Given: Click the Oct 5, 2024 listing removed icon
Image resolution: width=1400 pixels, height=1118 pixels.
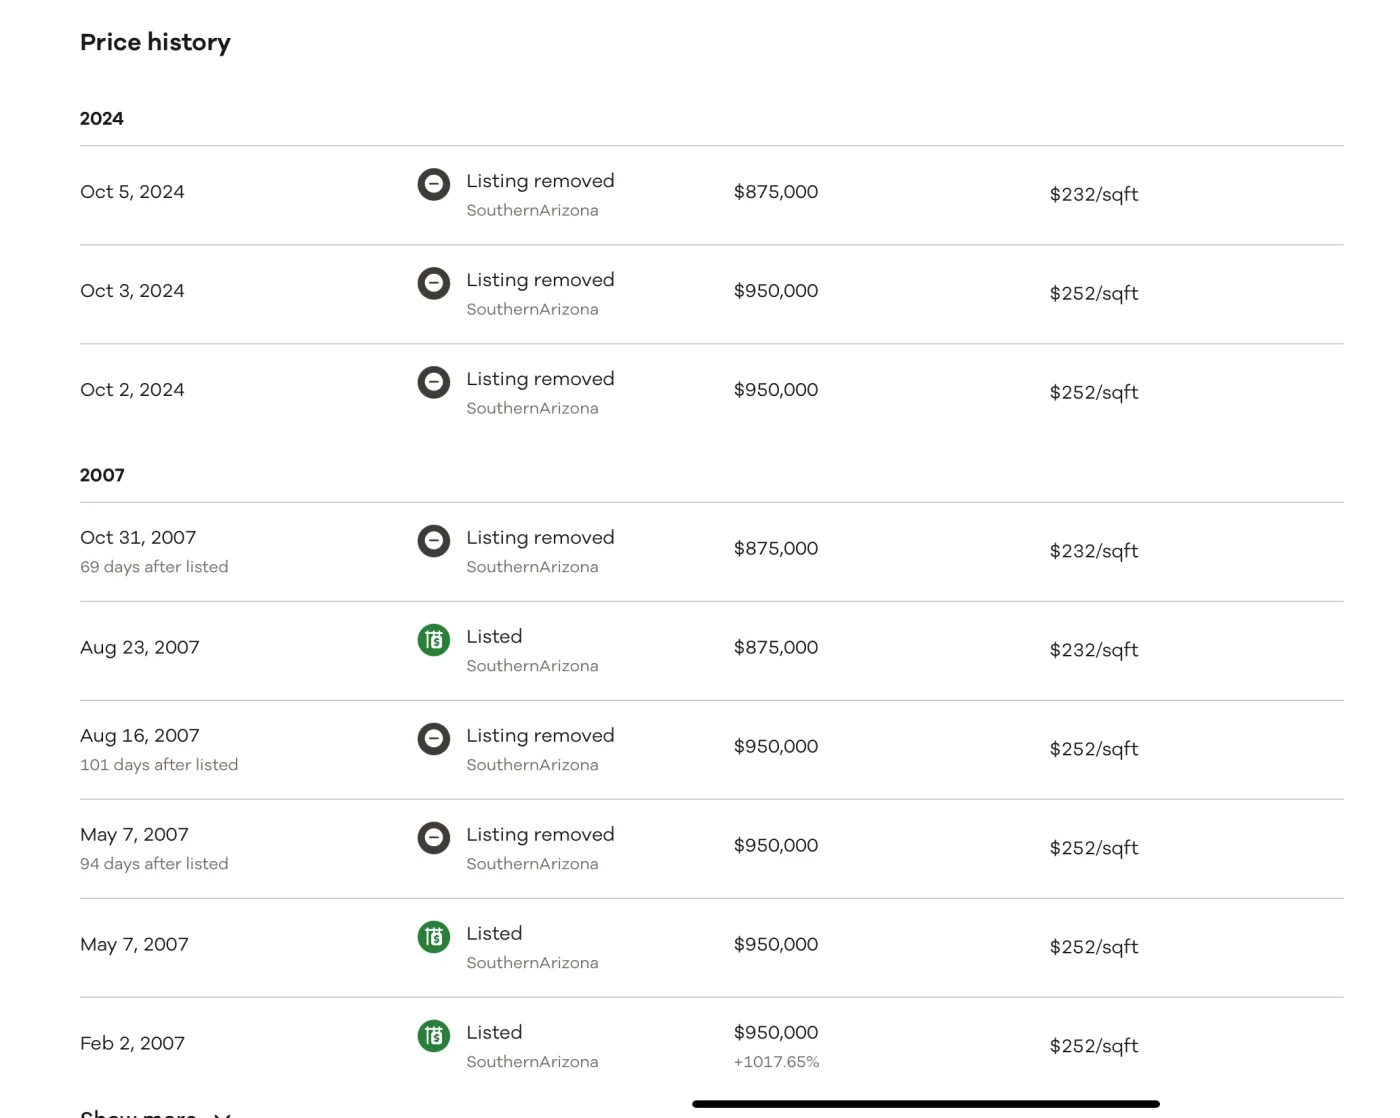Looking at the screenshot, I should pyautogui.click(x=433, y=184).
